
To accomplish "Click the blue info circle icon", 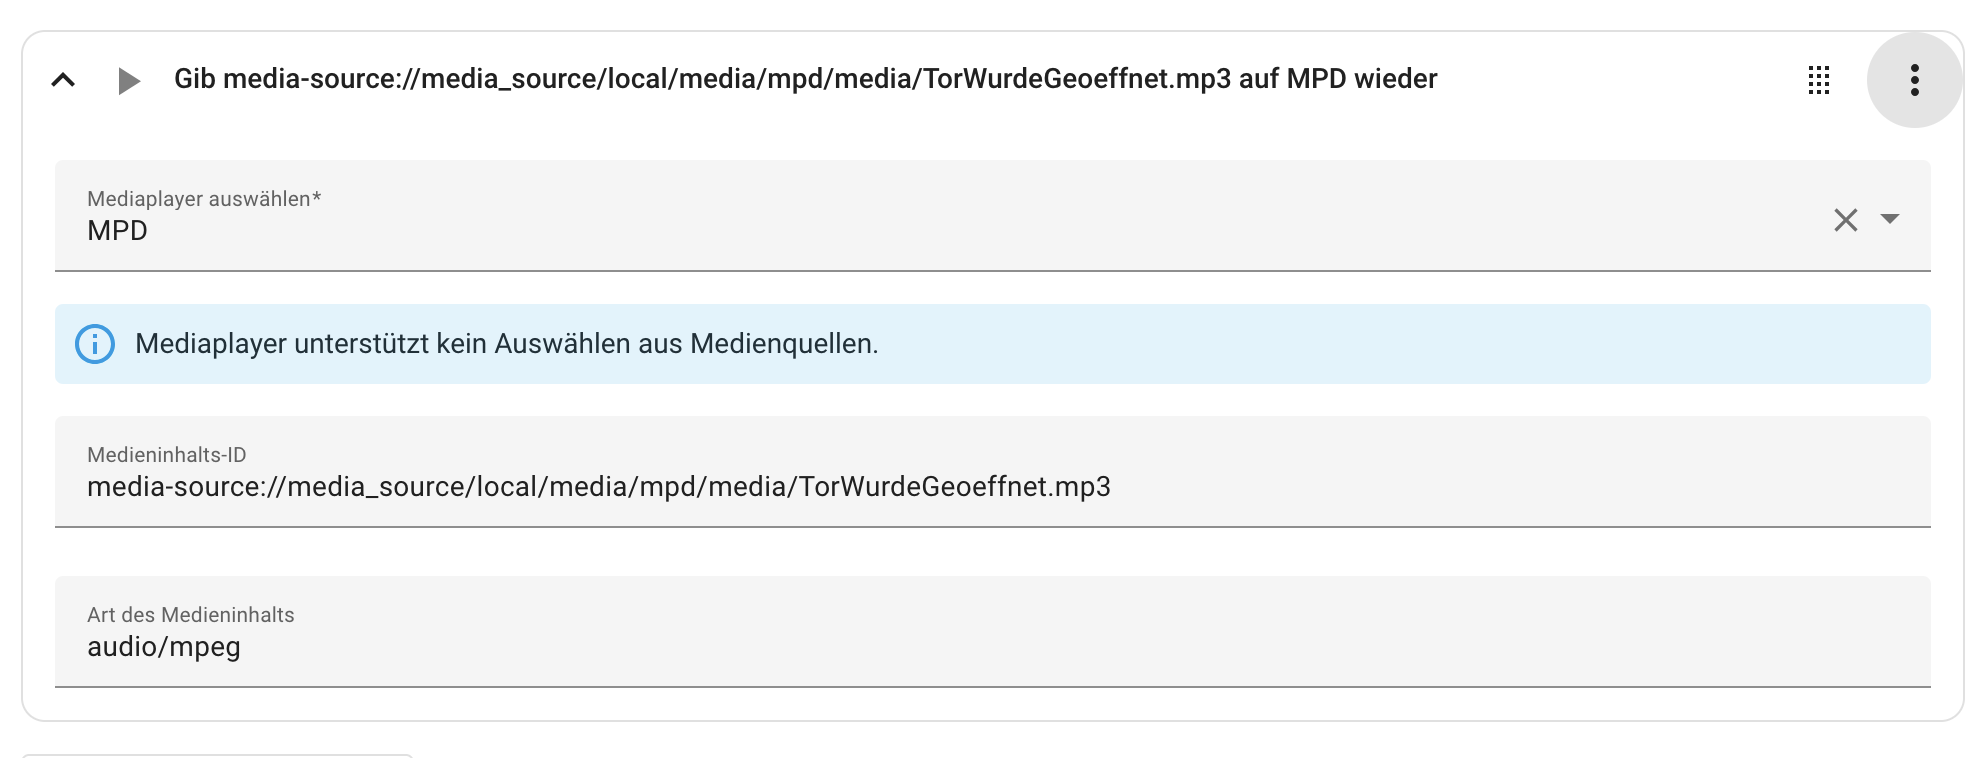I will [x=95, y=344].
